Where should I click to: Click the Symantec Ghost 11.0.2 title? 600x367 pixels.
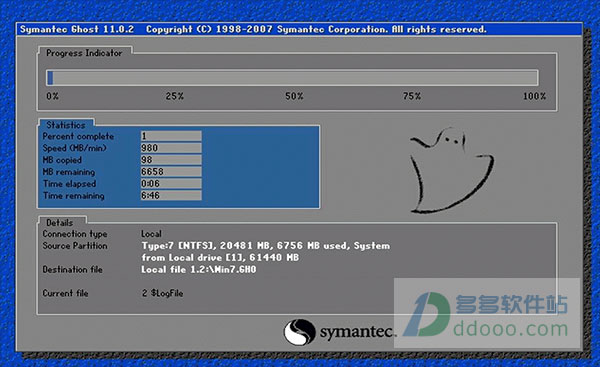tap(77, 29)
